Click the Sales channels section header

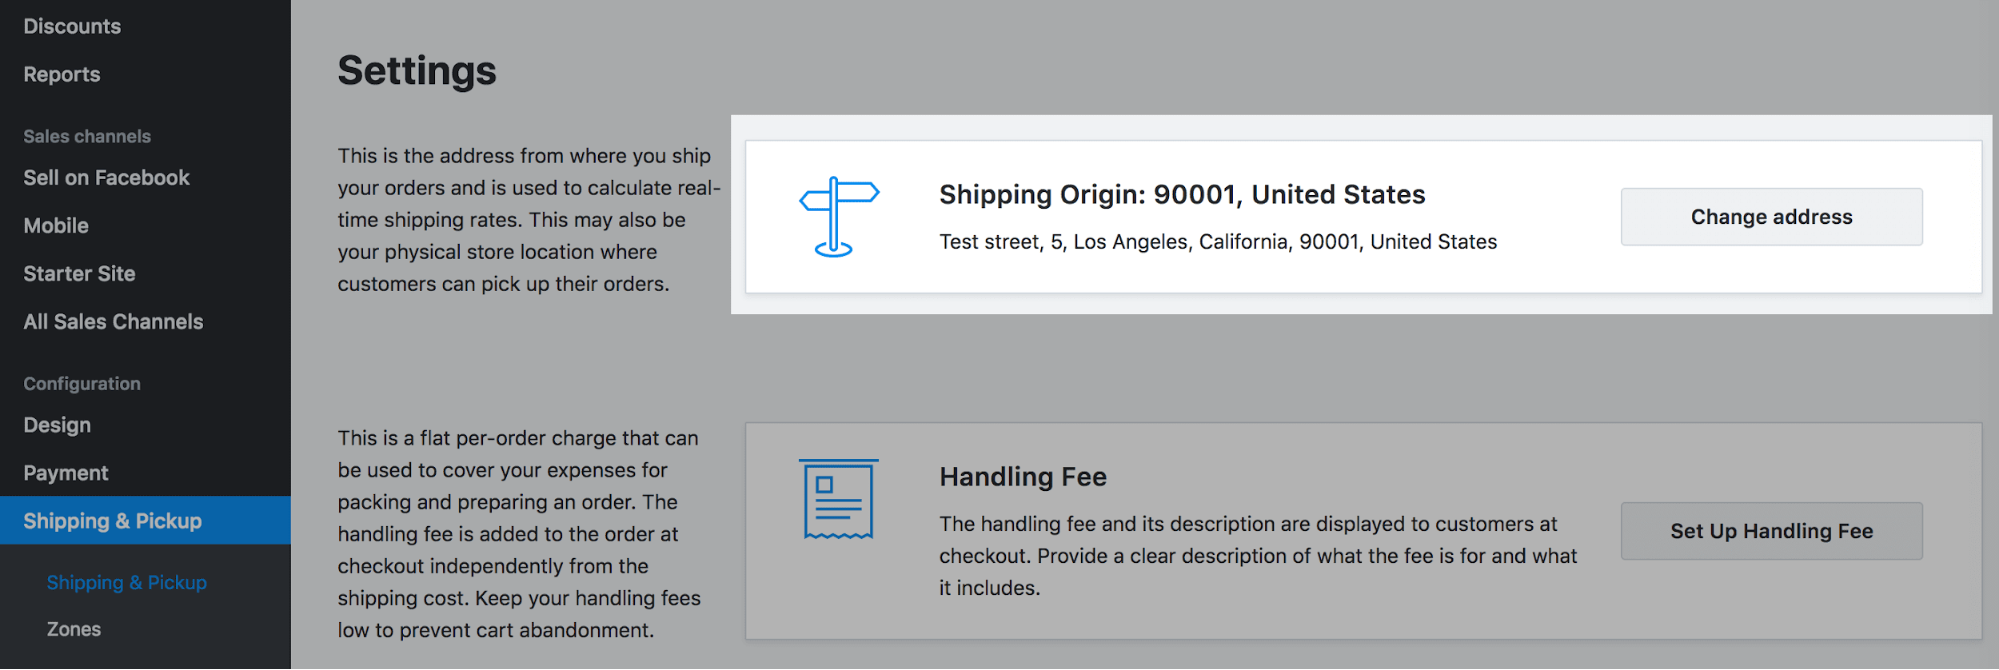tap(87, 136)
